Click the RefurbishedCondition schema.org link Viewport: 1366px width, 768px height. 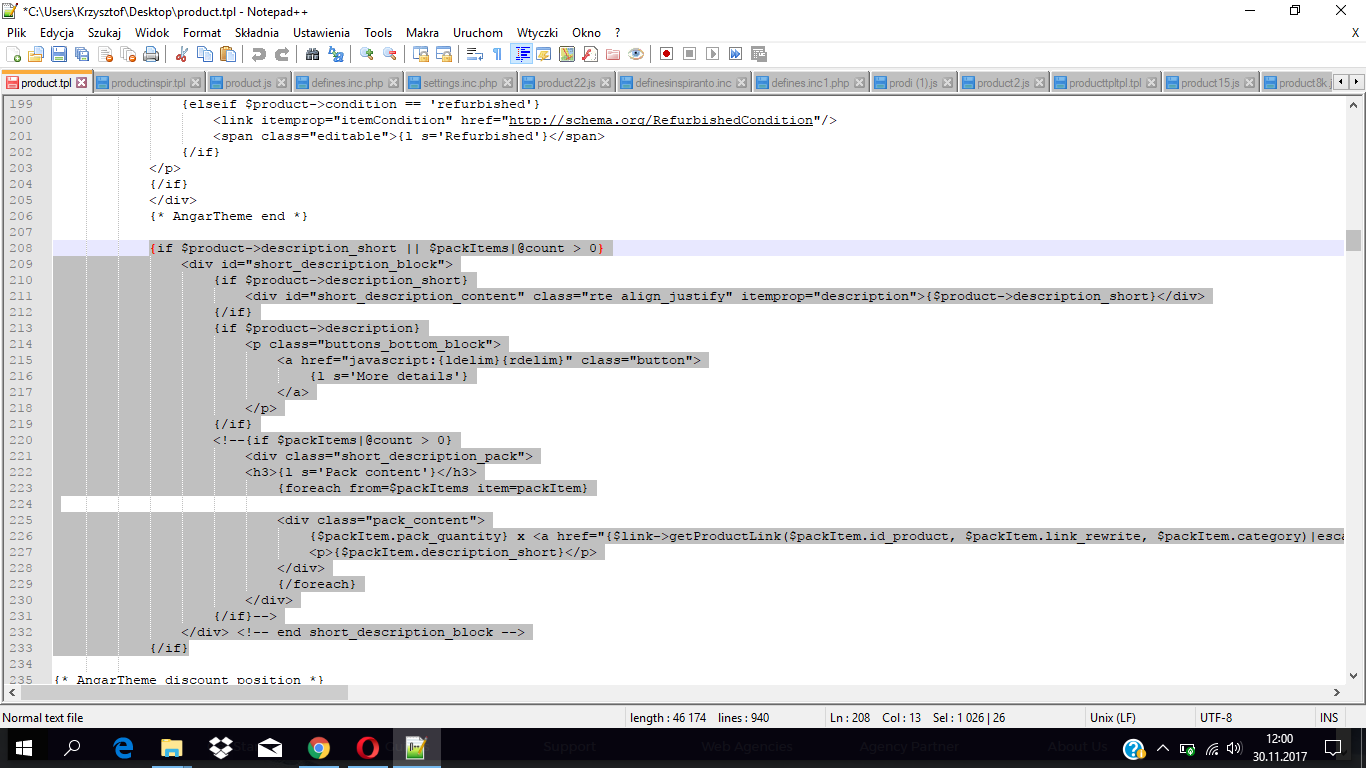(661, 120)
